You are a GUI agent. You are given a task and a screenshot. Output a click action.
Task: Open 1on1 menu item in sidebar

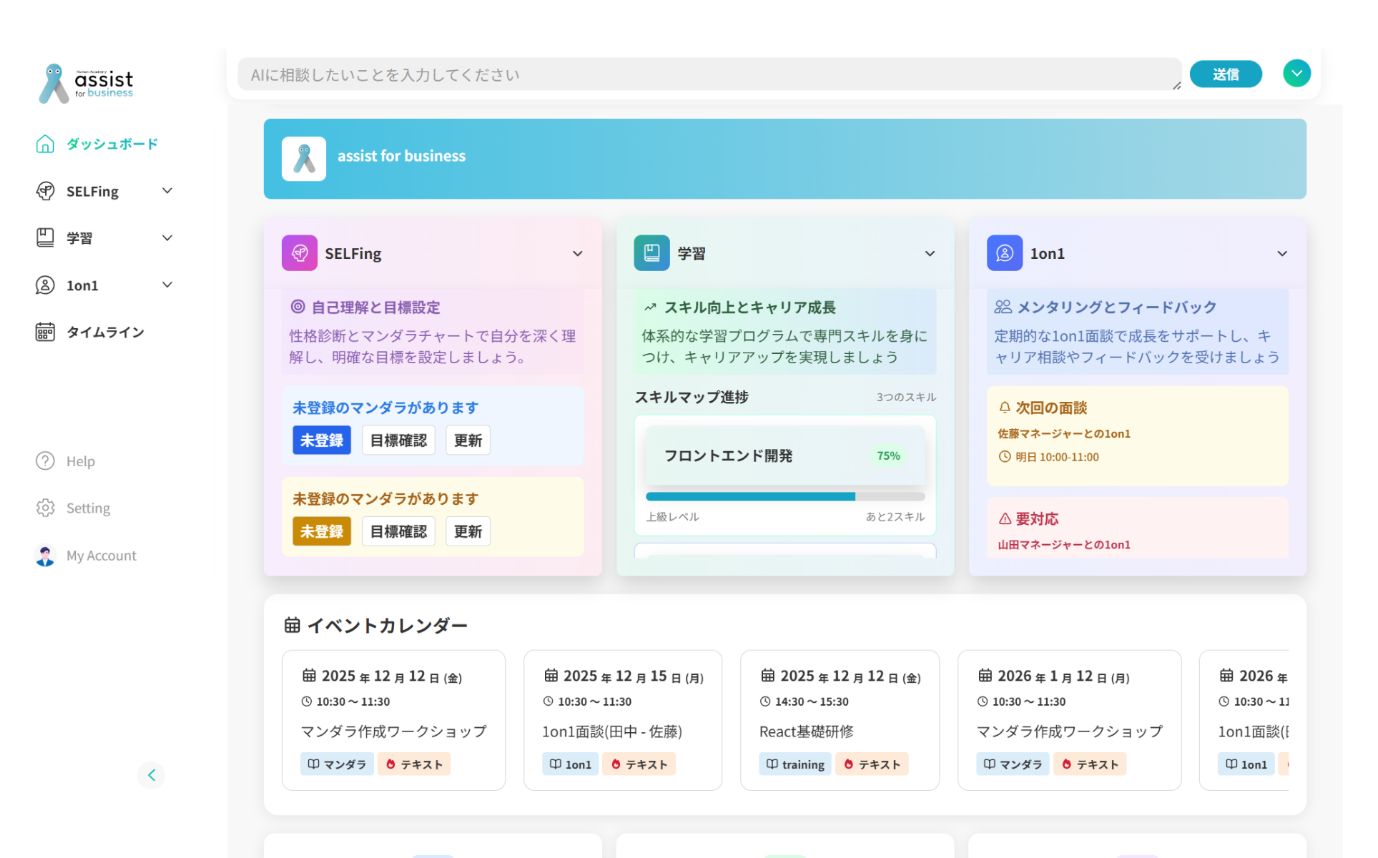pyautogui.click(x=82, y=285)
